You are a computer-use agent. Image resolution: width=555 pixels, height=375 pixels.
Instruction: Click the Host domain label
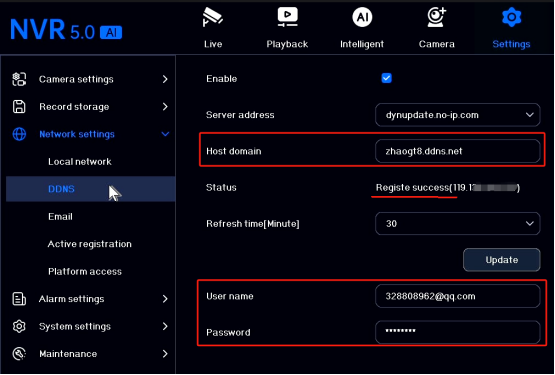(x=234, y=151)
